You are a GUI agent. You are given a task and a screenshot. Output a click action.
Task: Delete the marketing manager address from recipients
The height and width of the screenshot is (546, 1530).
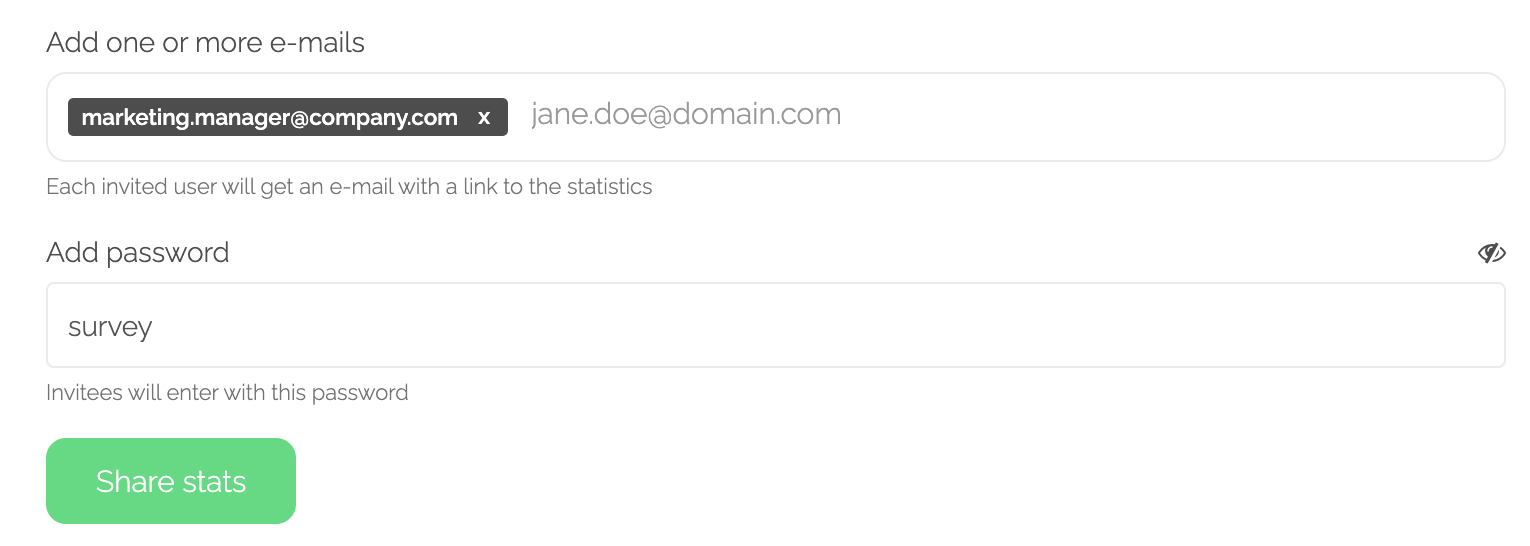484,118
